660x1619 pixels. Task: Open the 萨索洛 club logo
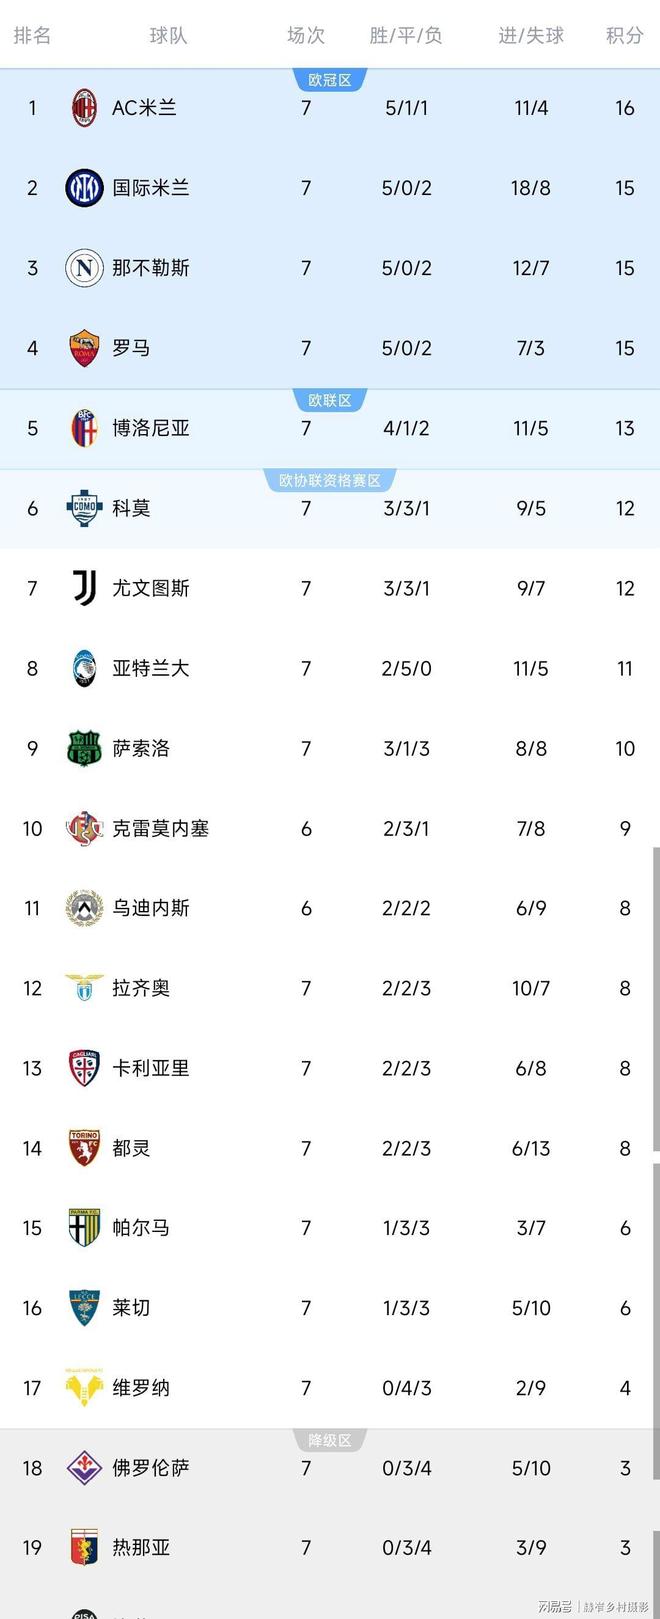point(83,748)
